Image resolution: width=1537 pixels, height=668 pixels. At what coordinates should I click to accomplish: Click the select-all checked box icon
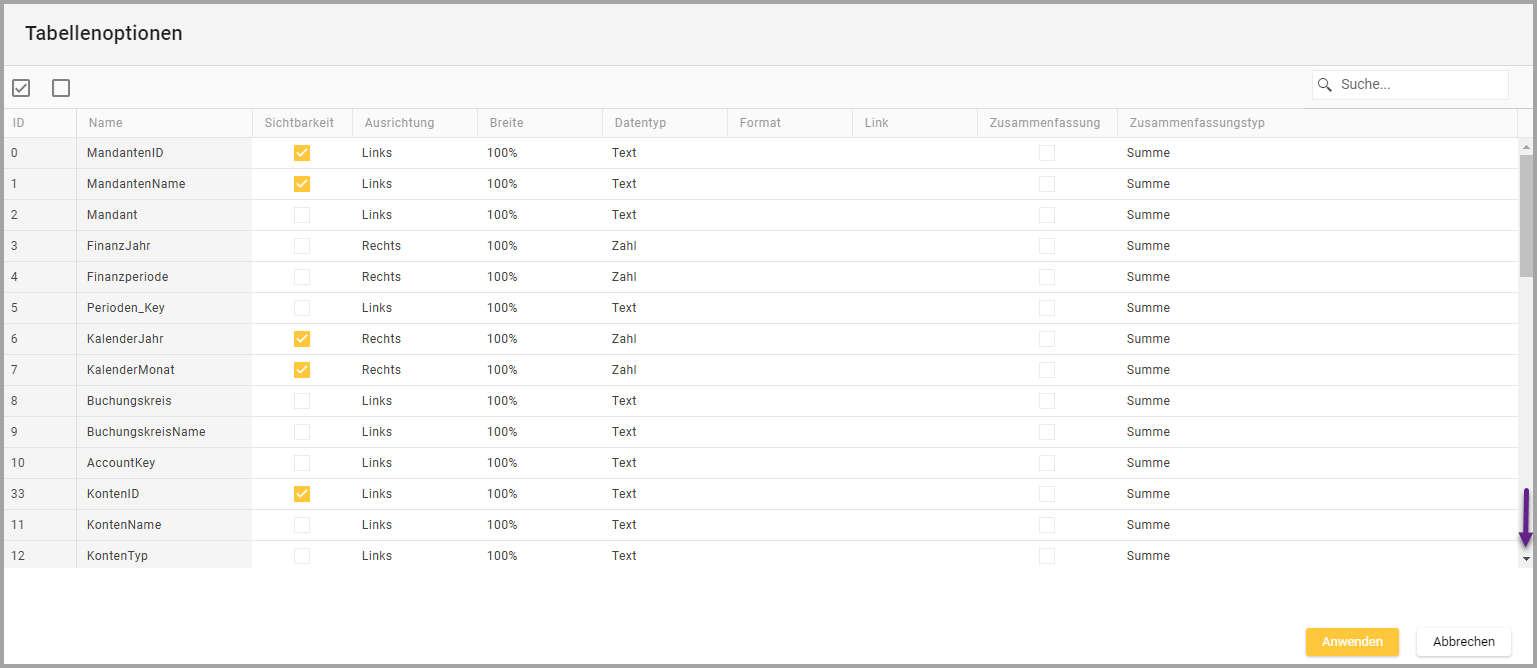[21, 88]
